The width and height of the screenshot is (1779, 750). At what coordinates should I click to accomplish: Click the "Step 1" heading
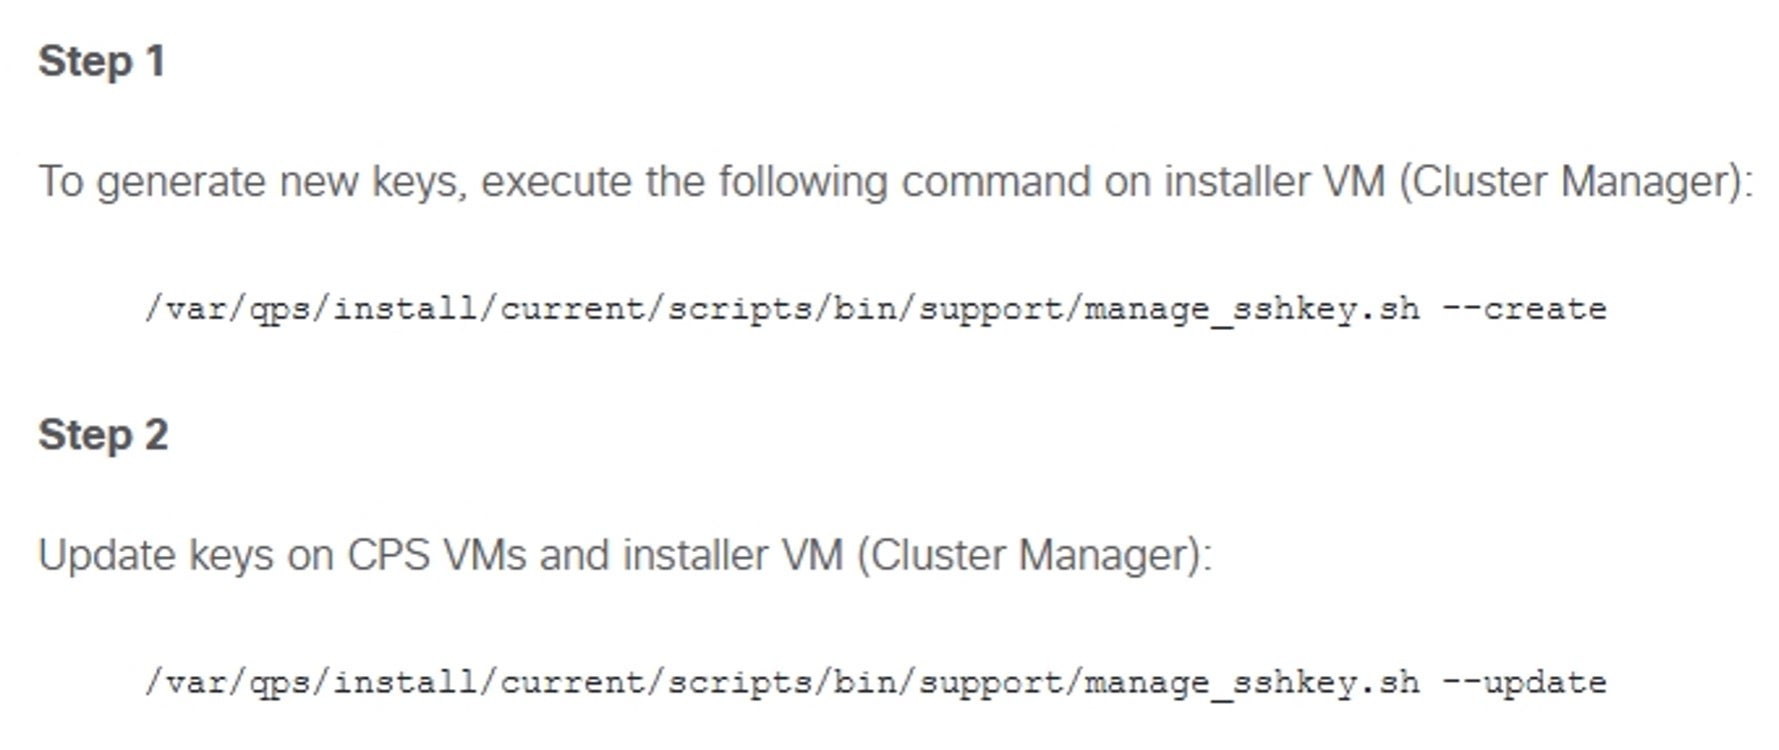pos(101,62)
